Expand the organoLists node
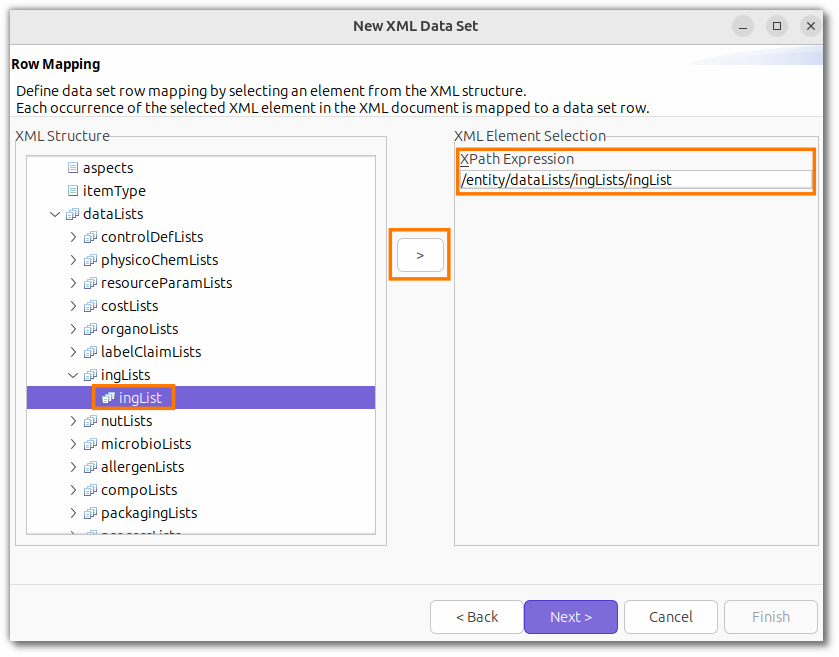The image size is (839, 657). coord(73,329)
